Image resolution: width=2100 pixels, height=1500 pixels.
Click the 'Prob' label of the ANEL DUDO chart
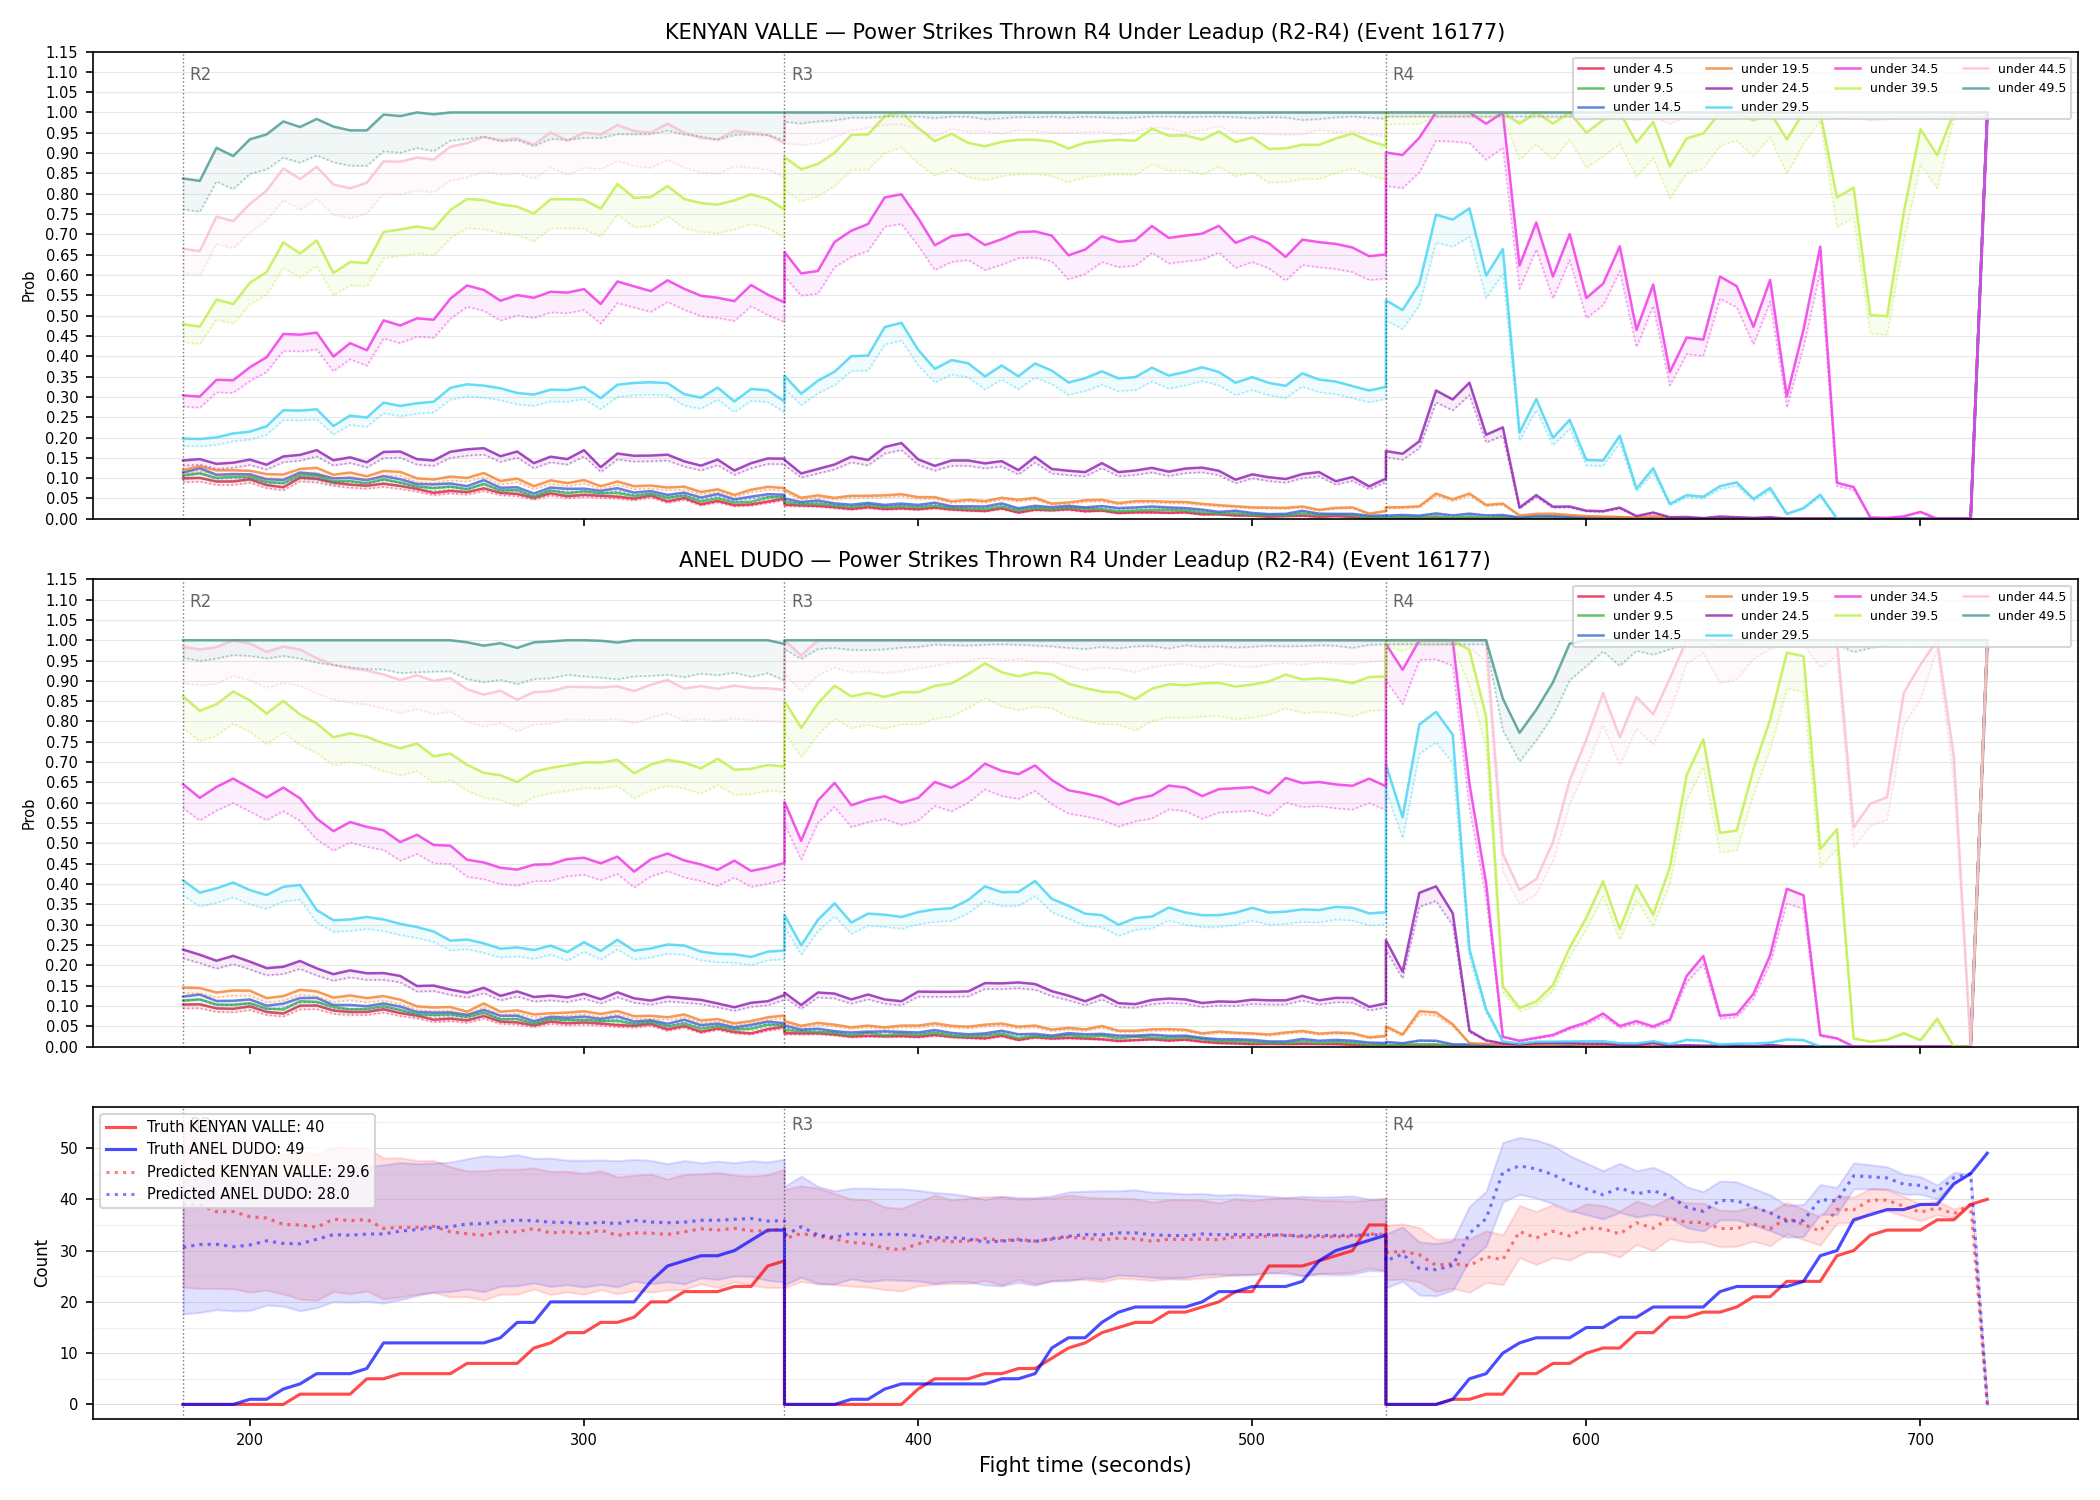[29, 814]
